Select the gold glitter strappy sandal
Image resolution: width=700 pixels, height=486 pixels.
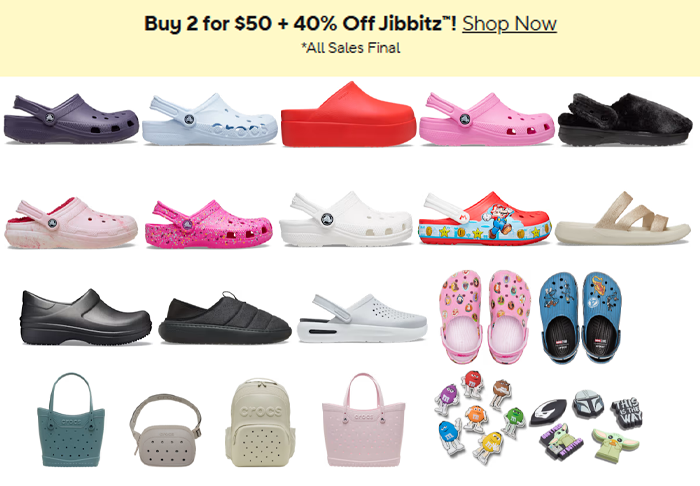623,218
